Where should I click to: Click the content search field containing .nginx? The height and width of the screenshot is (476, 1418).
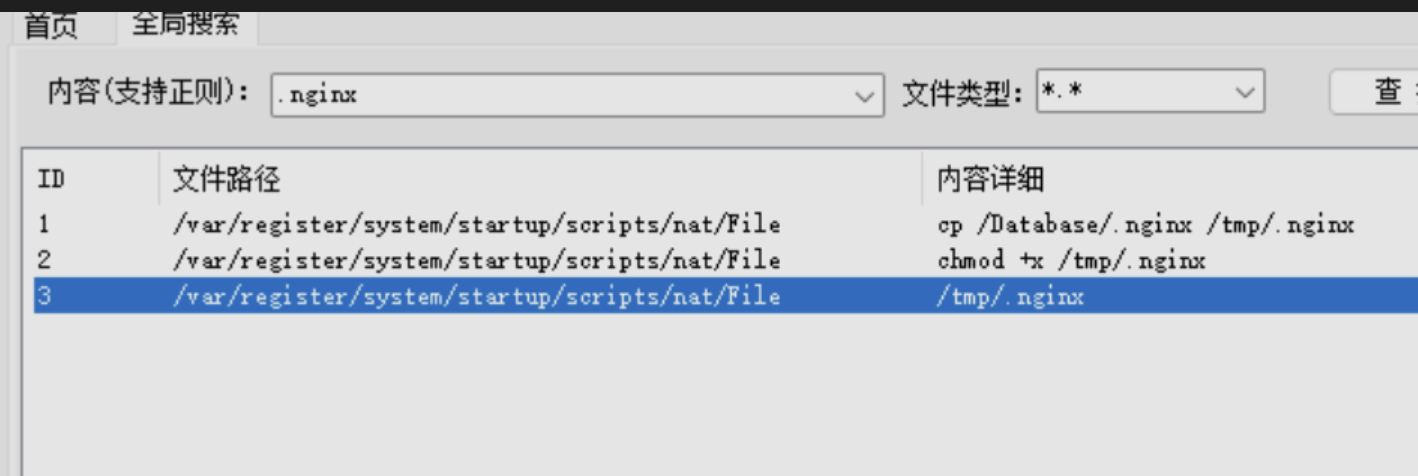(x=560, y=95)
